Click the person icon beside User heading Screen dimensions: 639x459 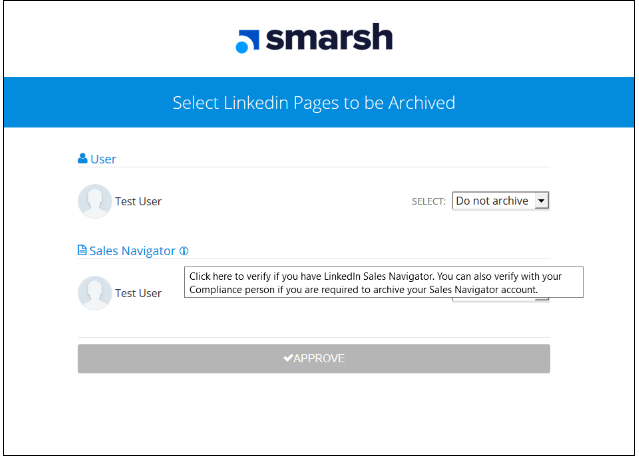83,159
